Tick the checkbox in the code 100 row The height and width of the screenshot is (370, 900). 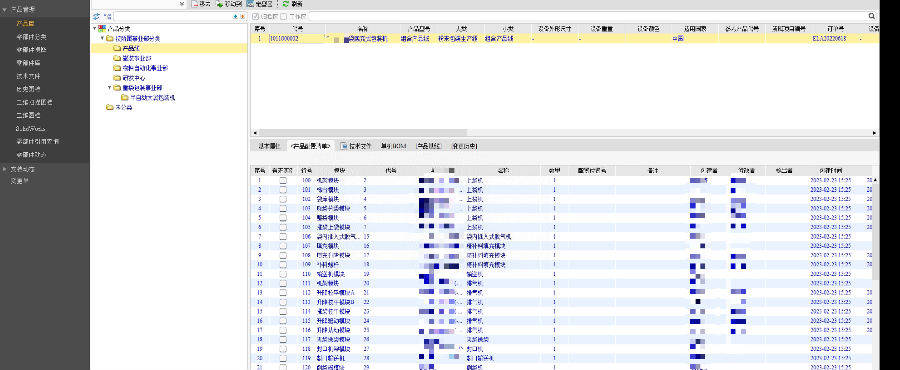(282, 180)
